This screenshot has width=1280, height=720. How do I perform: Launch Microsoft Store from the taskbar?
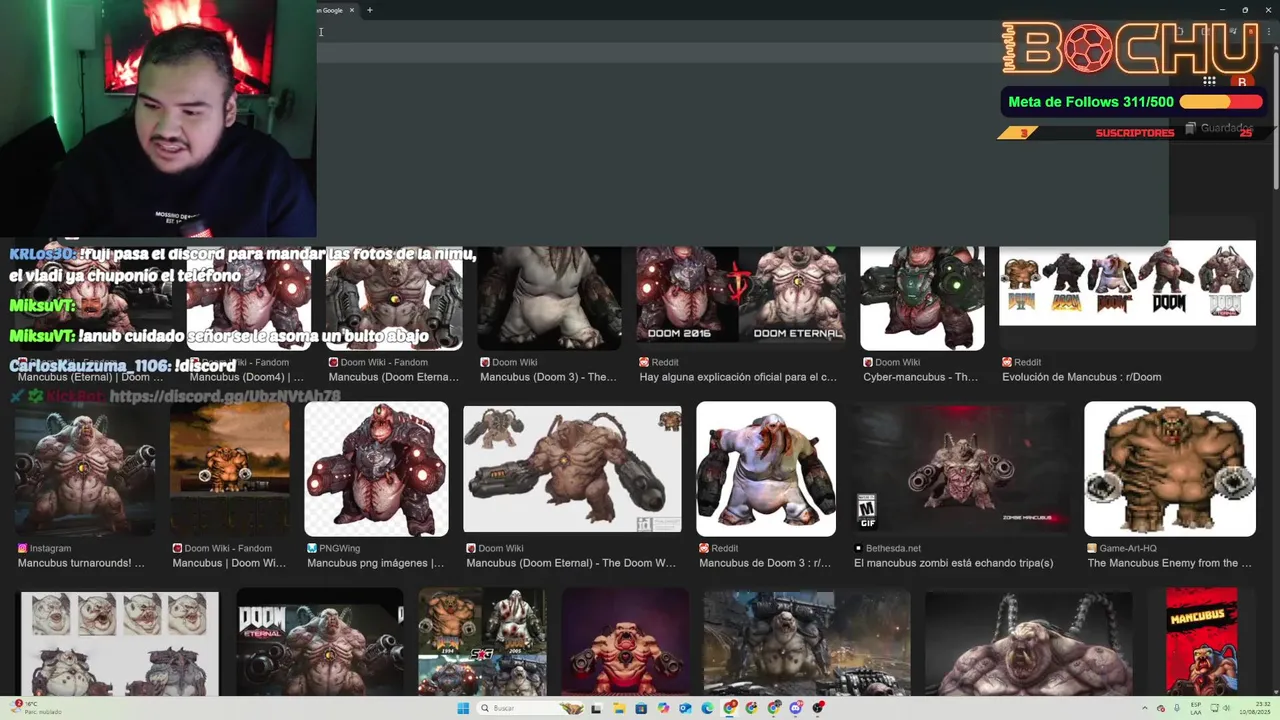(641, 708)
